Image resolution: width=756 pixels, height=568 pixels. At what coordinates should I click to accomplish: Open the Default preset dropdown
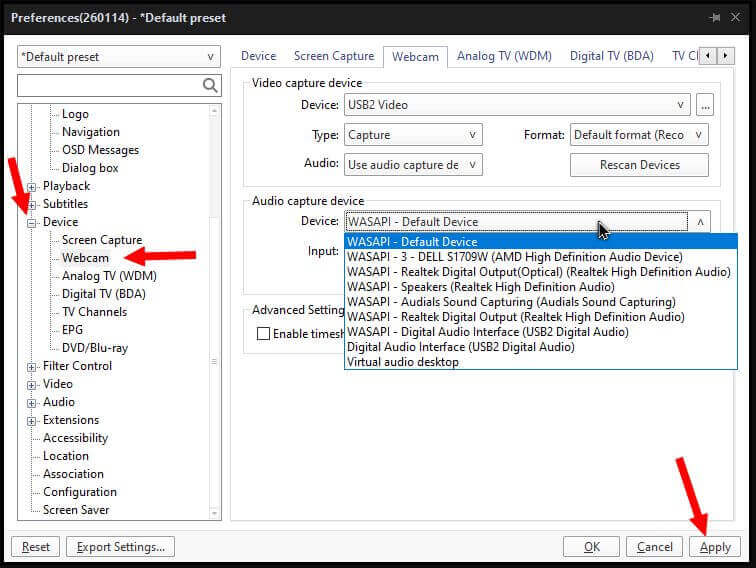(x=119, y=57)
